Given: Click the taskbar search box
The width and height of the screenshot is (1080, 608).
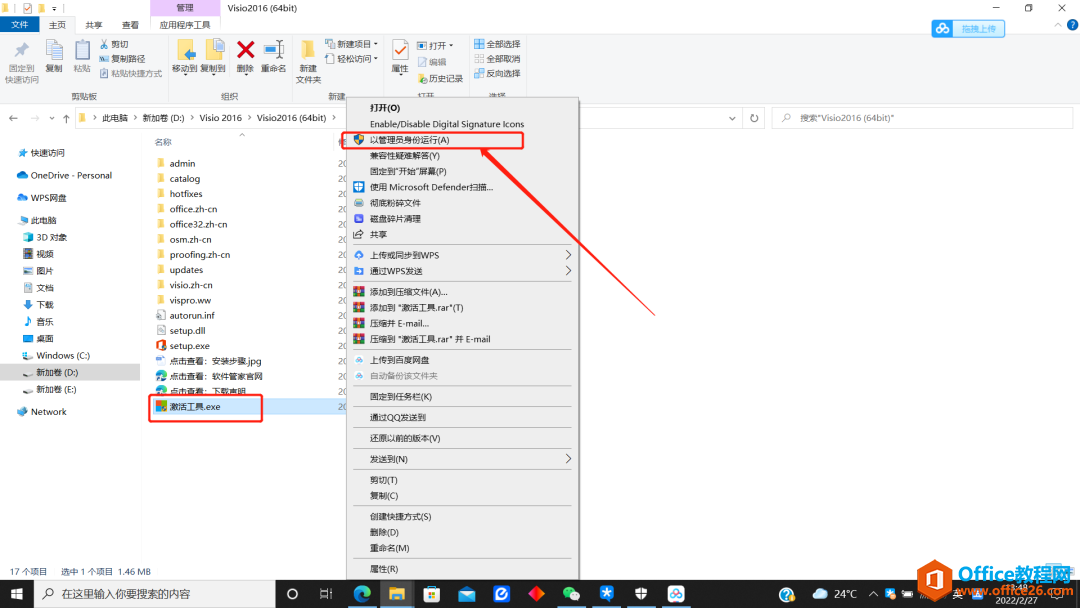Looking at the screenshot, I should coord(154,594).
